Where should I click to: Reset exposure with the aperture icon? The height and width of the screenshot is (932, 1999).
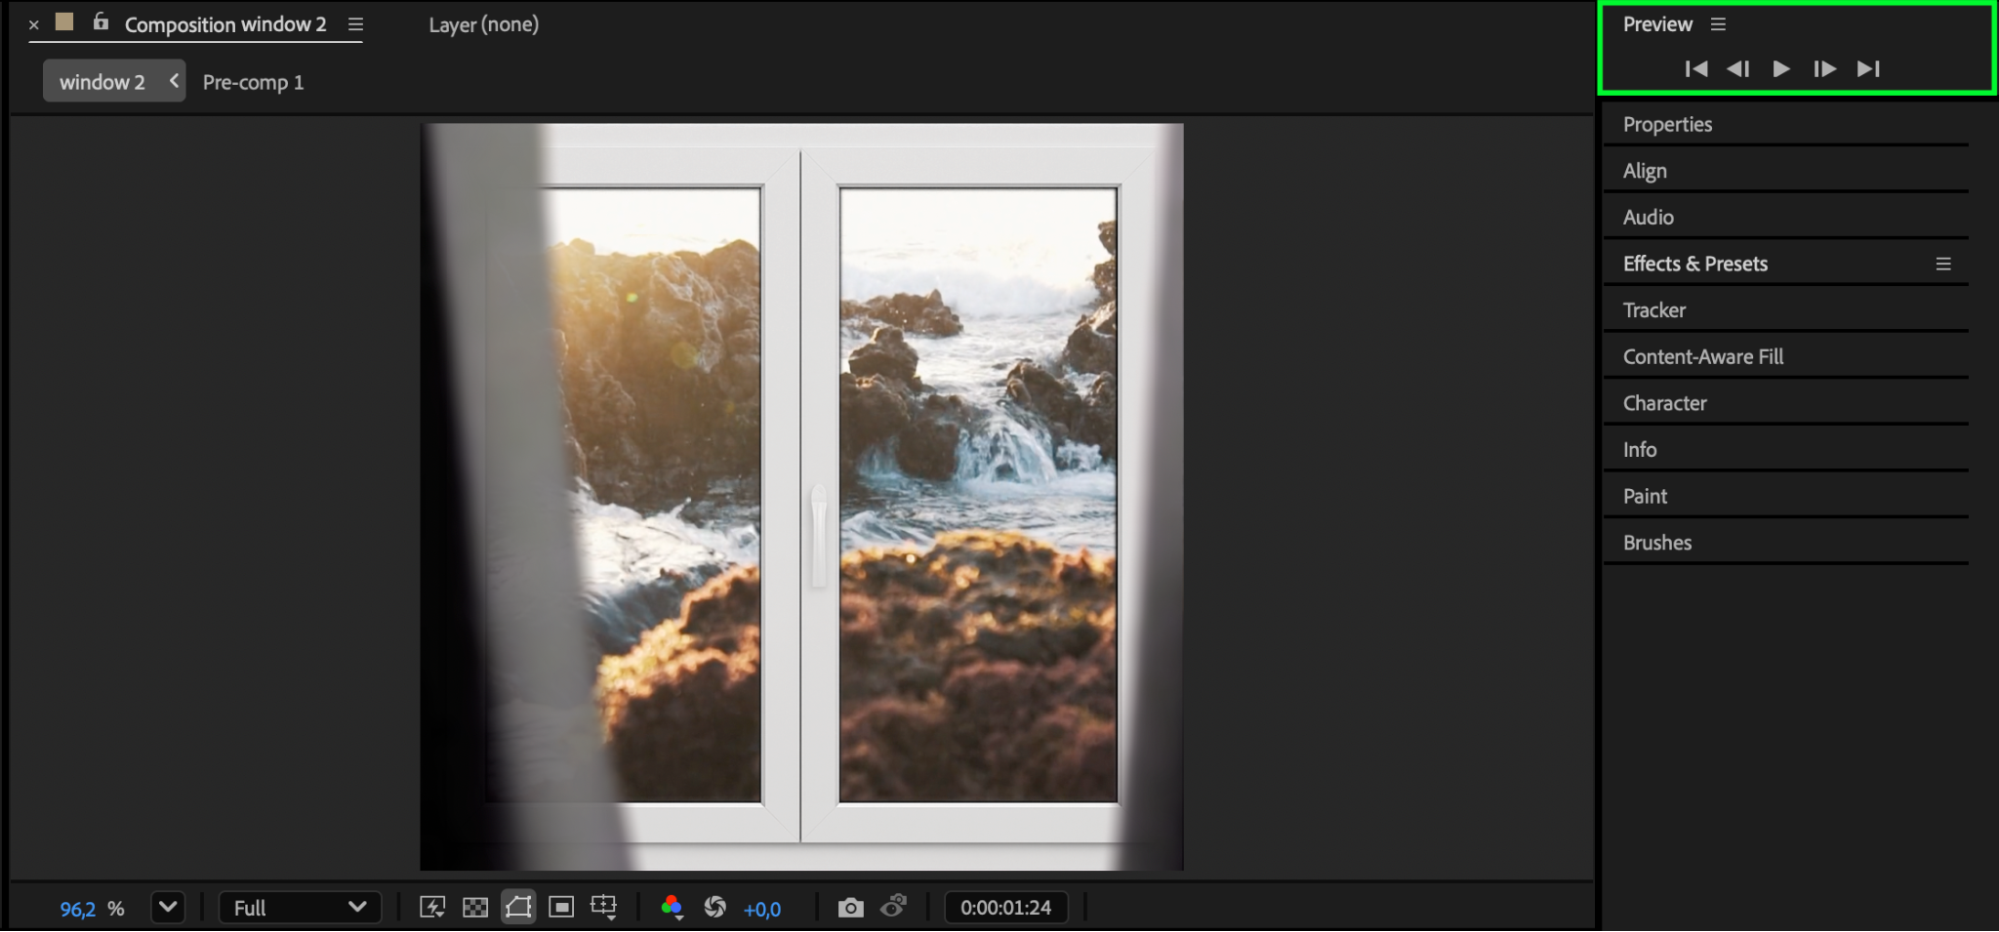click(x=715, y=907)
